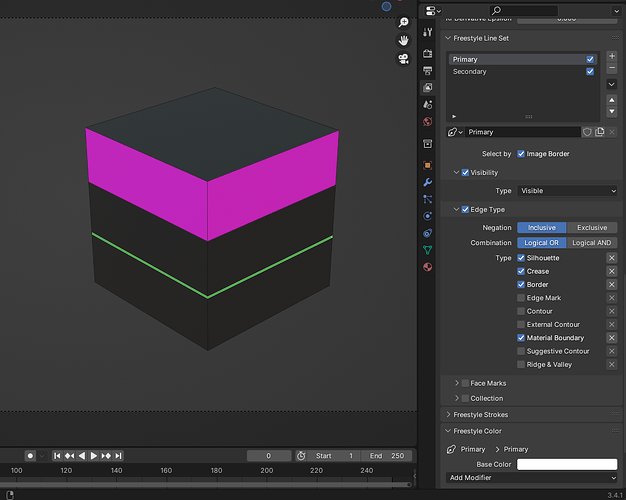
Task: Click the Base Color white swatch
Action: click(567, 464)
